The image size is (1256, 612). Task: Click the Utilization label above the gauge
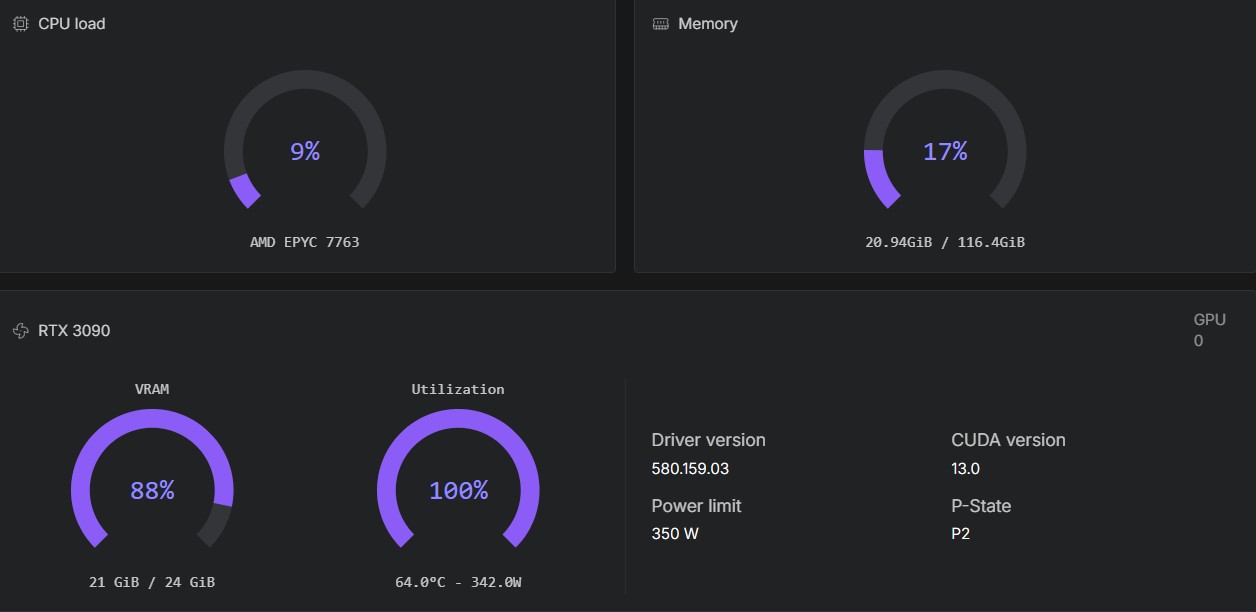click(458, 389)
